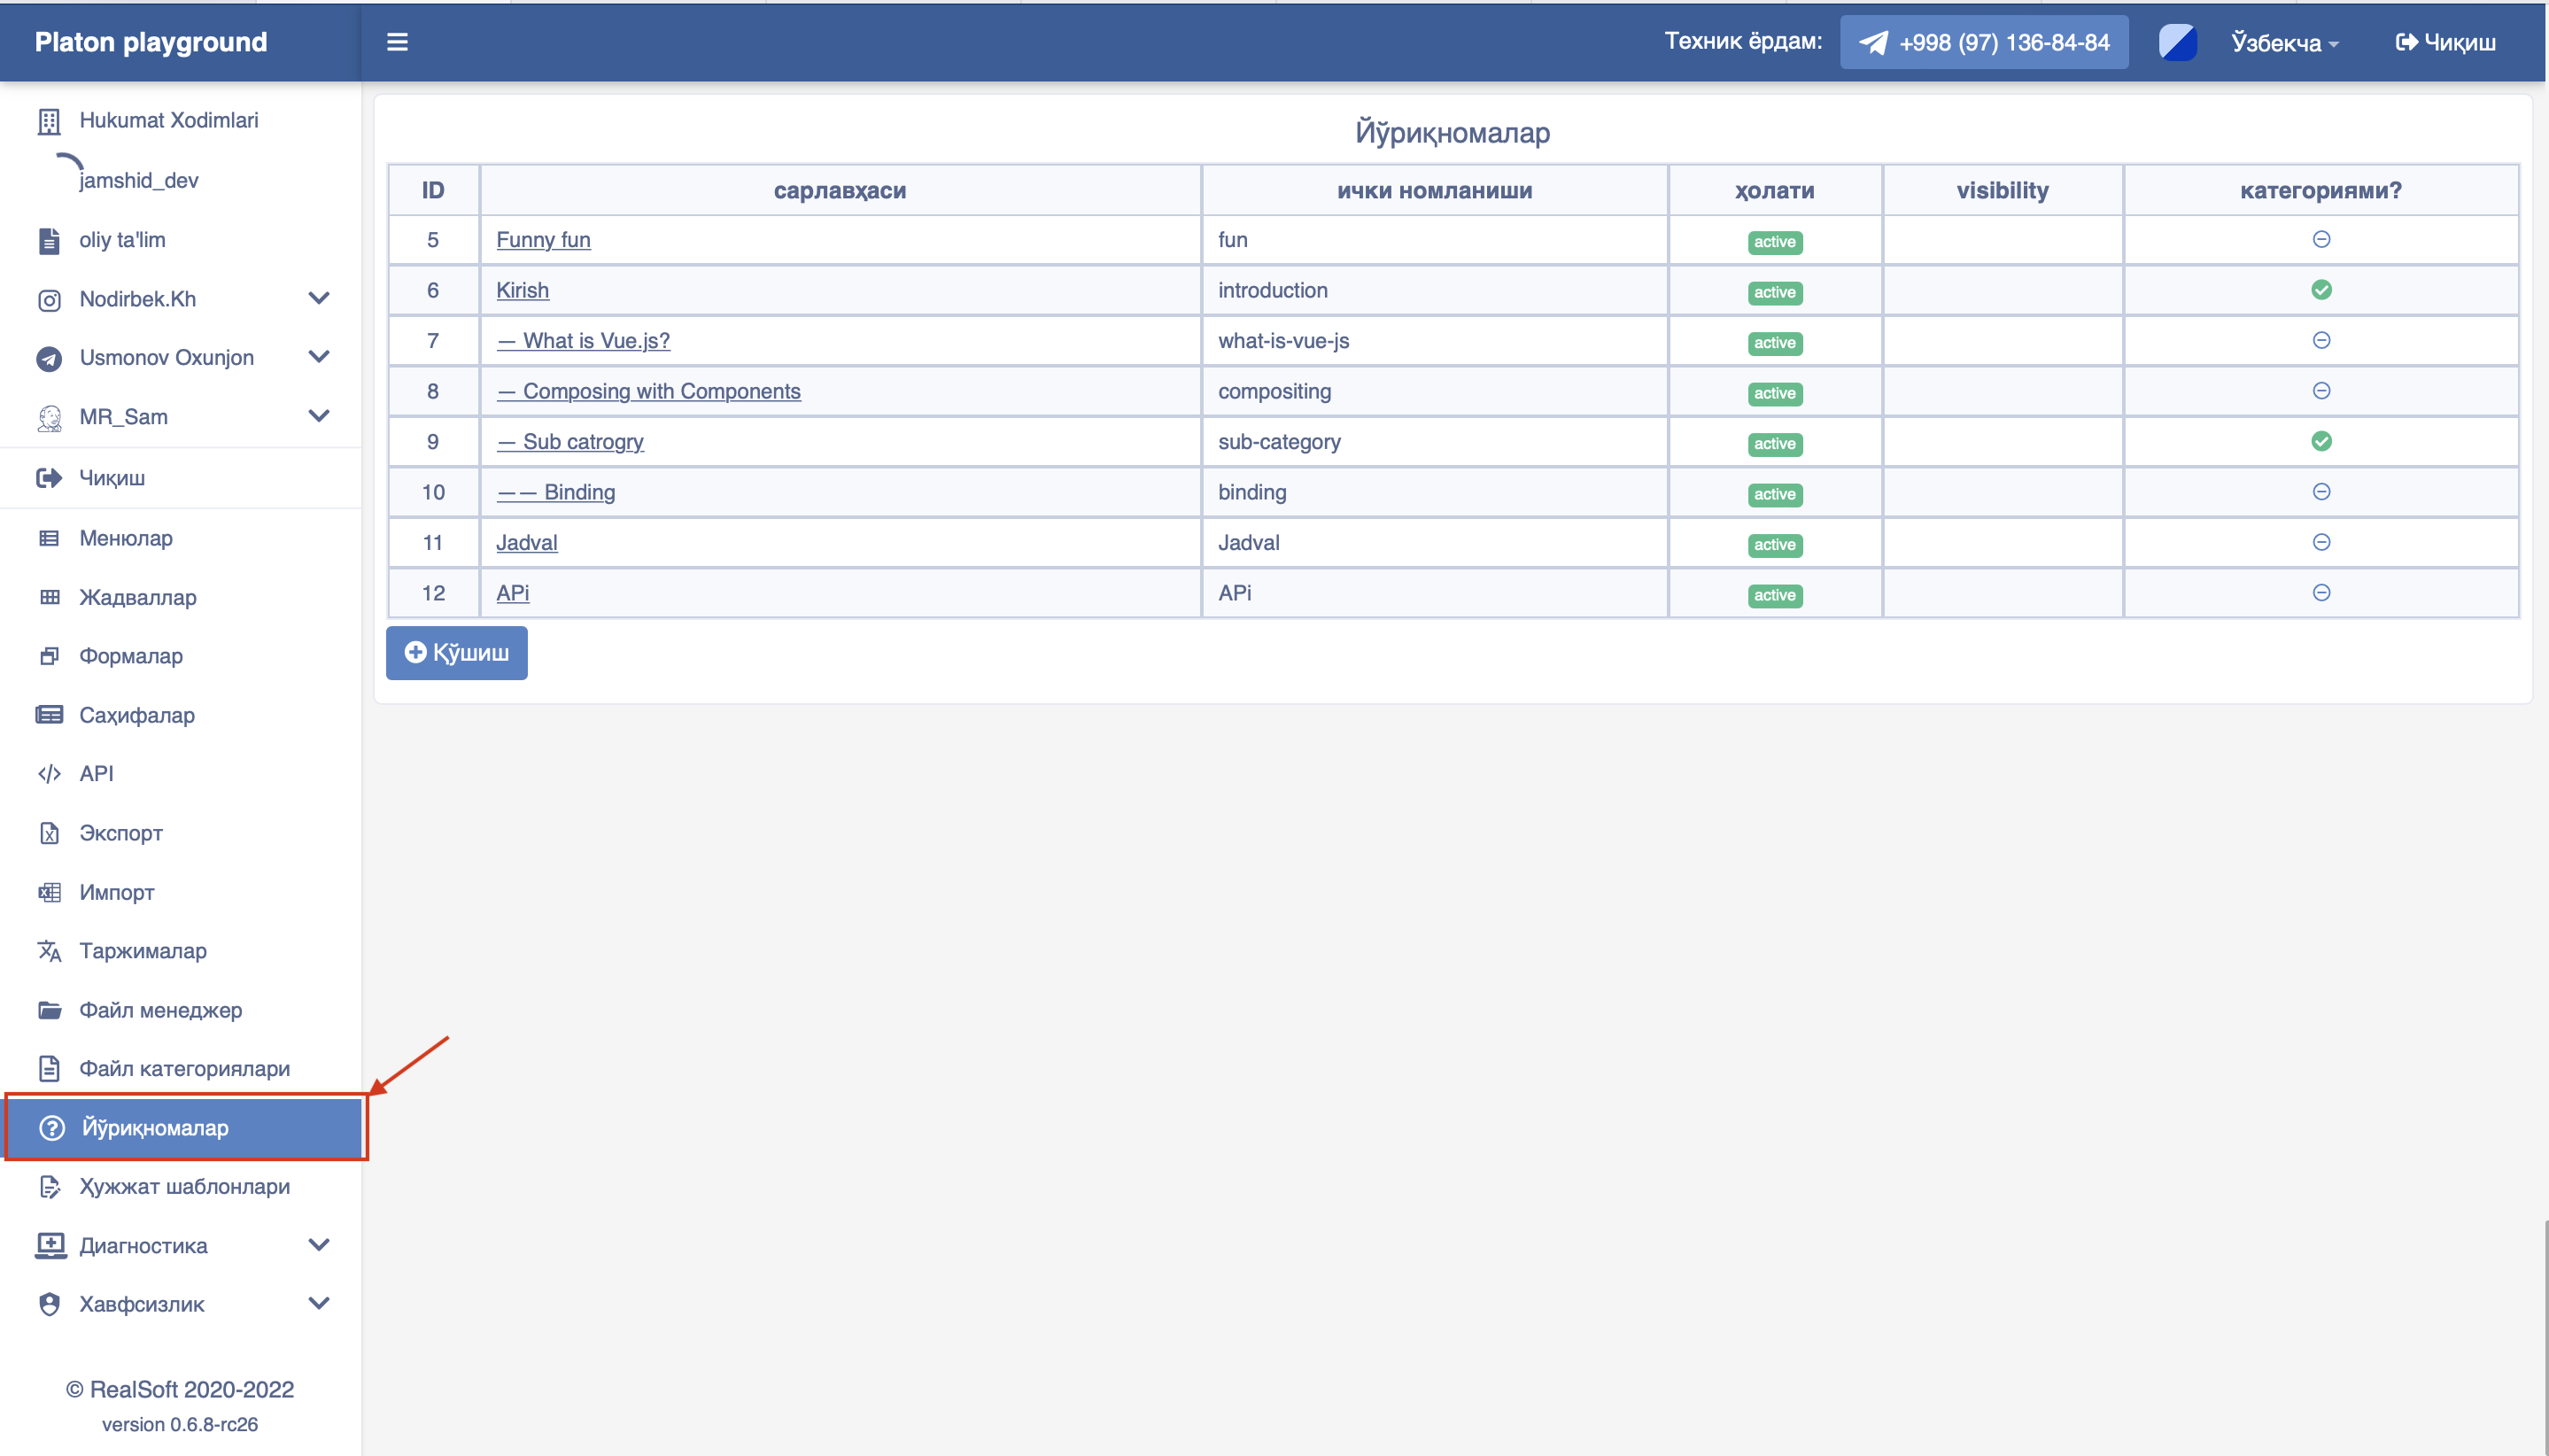Click the sidebar Чиқиш exit icon
The width and height of the screenshot is (2549, 1456).
[x=49, y=478]
